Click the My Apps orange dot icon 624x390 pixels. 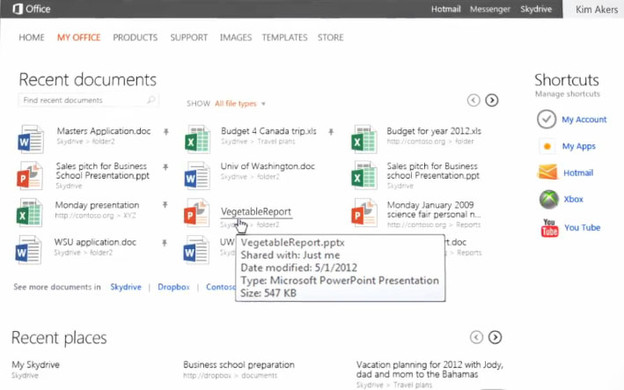pyautogui.click(x=547, y=146)
